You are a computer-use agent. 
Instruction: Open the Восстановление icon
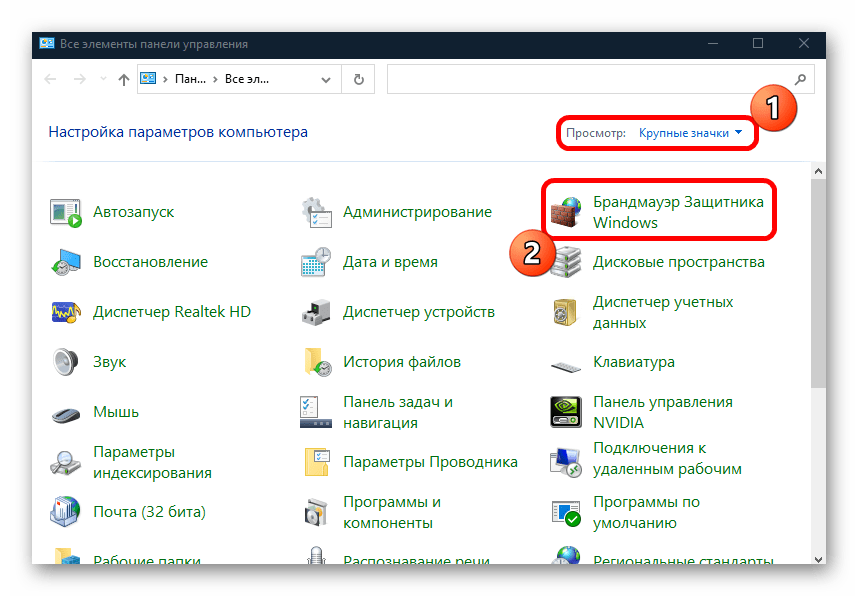click(x=66, y=262)
